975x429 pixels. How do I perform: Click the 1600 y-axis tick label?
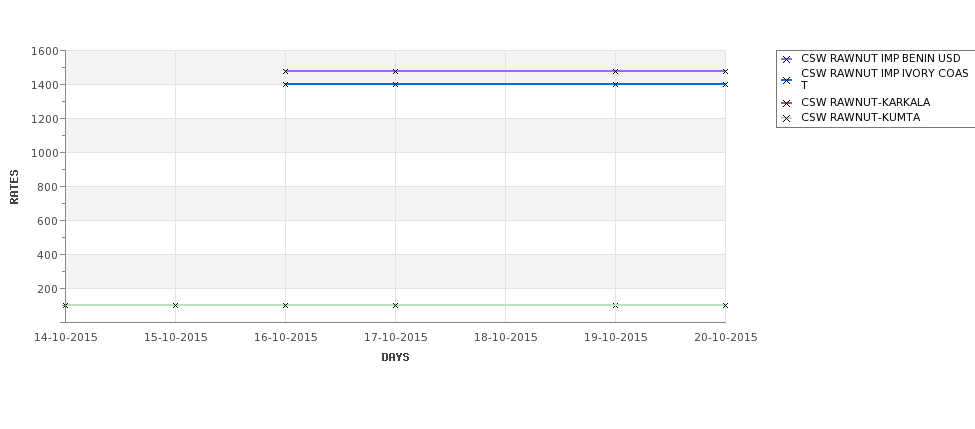[45, 51]
